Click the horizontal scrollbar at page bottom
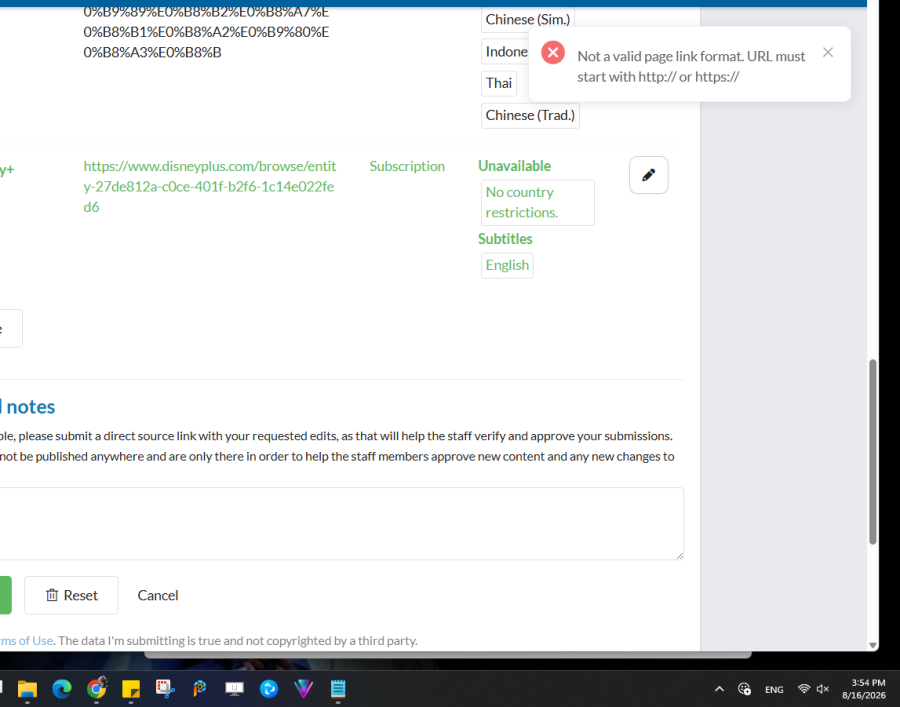 pos(448,654)
